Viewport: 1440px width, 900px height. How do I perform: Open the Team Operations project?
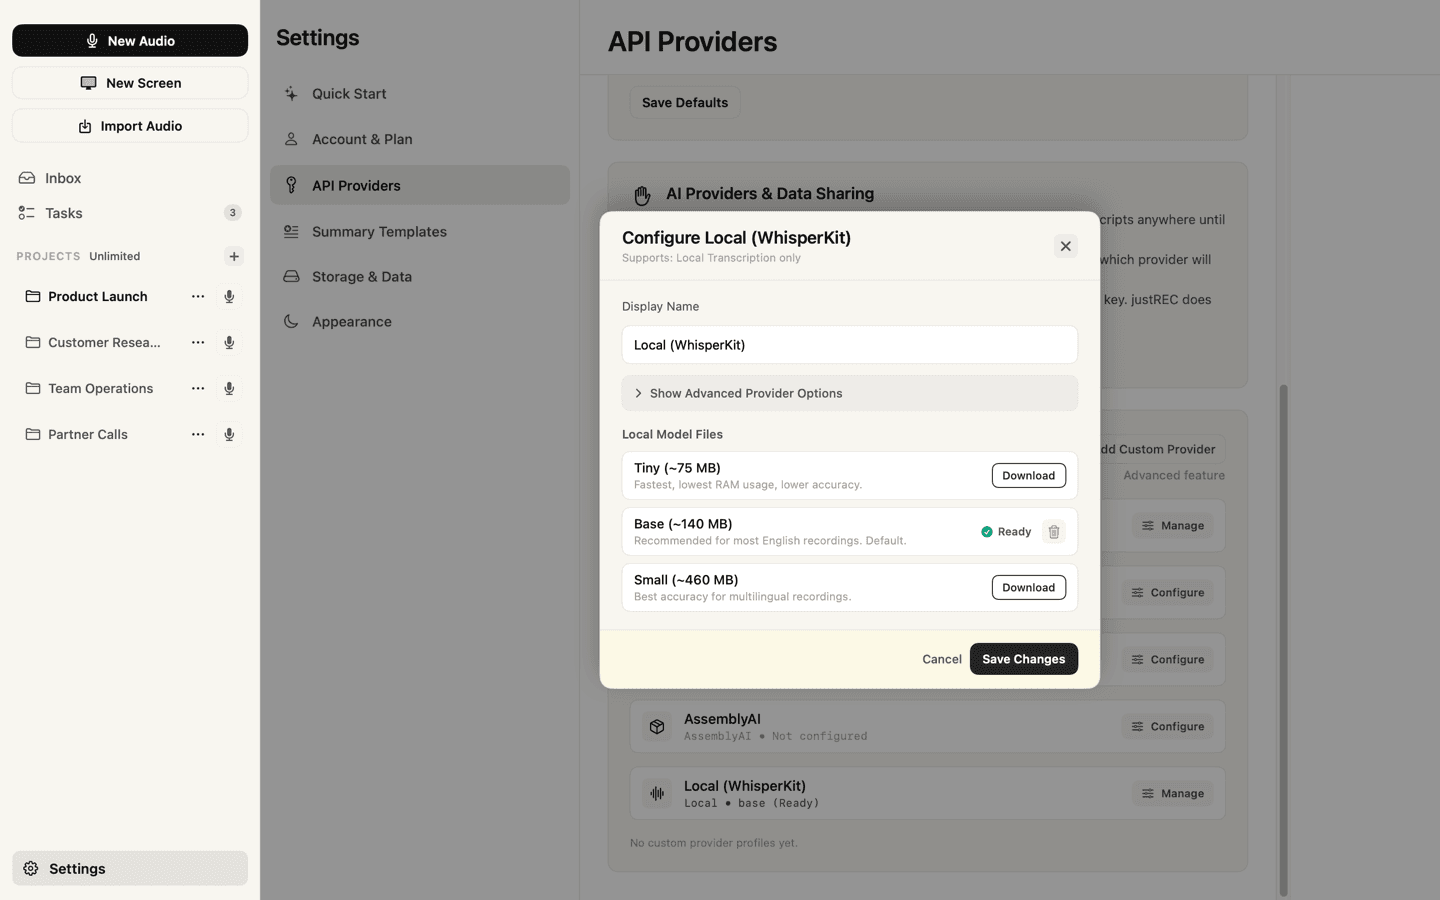point(100,388)
